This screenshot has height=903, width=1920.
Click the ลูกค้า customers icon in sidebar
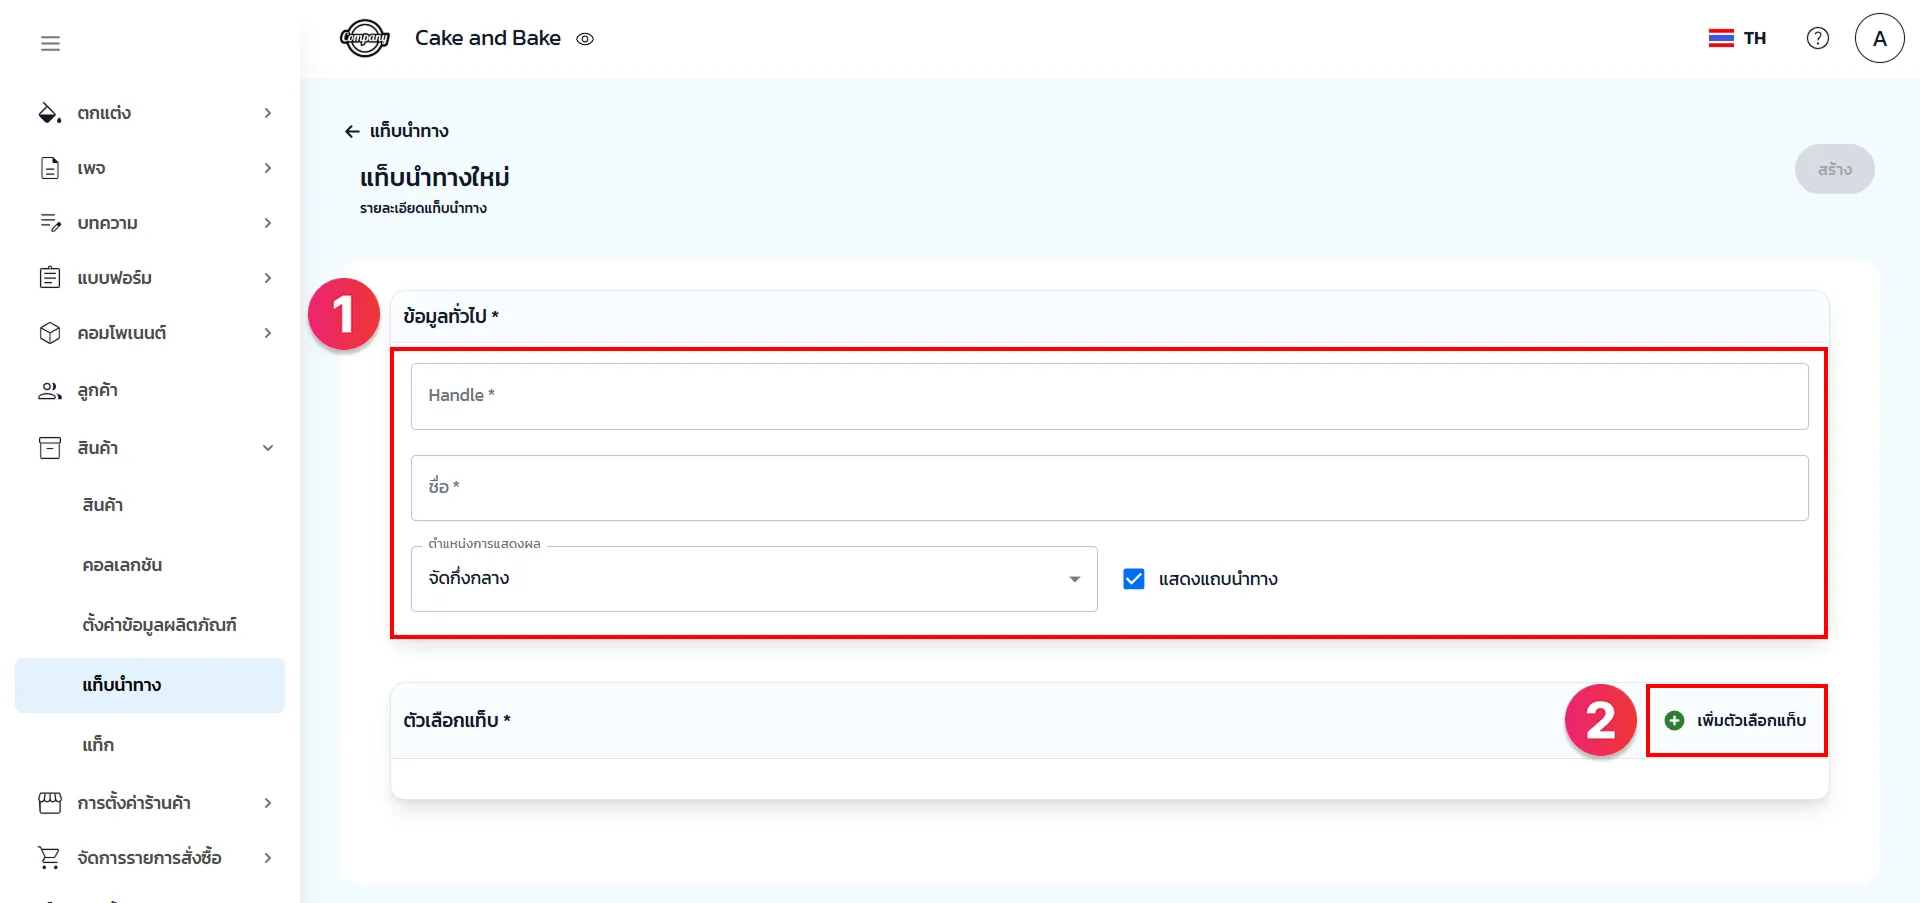49,390
